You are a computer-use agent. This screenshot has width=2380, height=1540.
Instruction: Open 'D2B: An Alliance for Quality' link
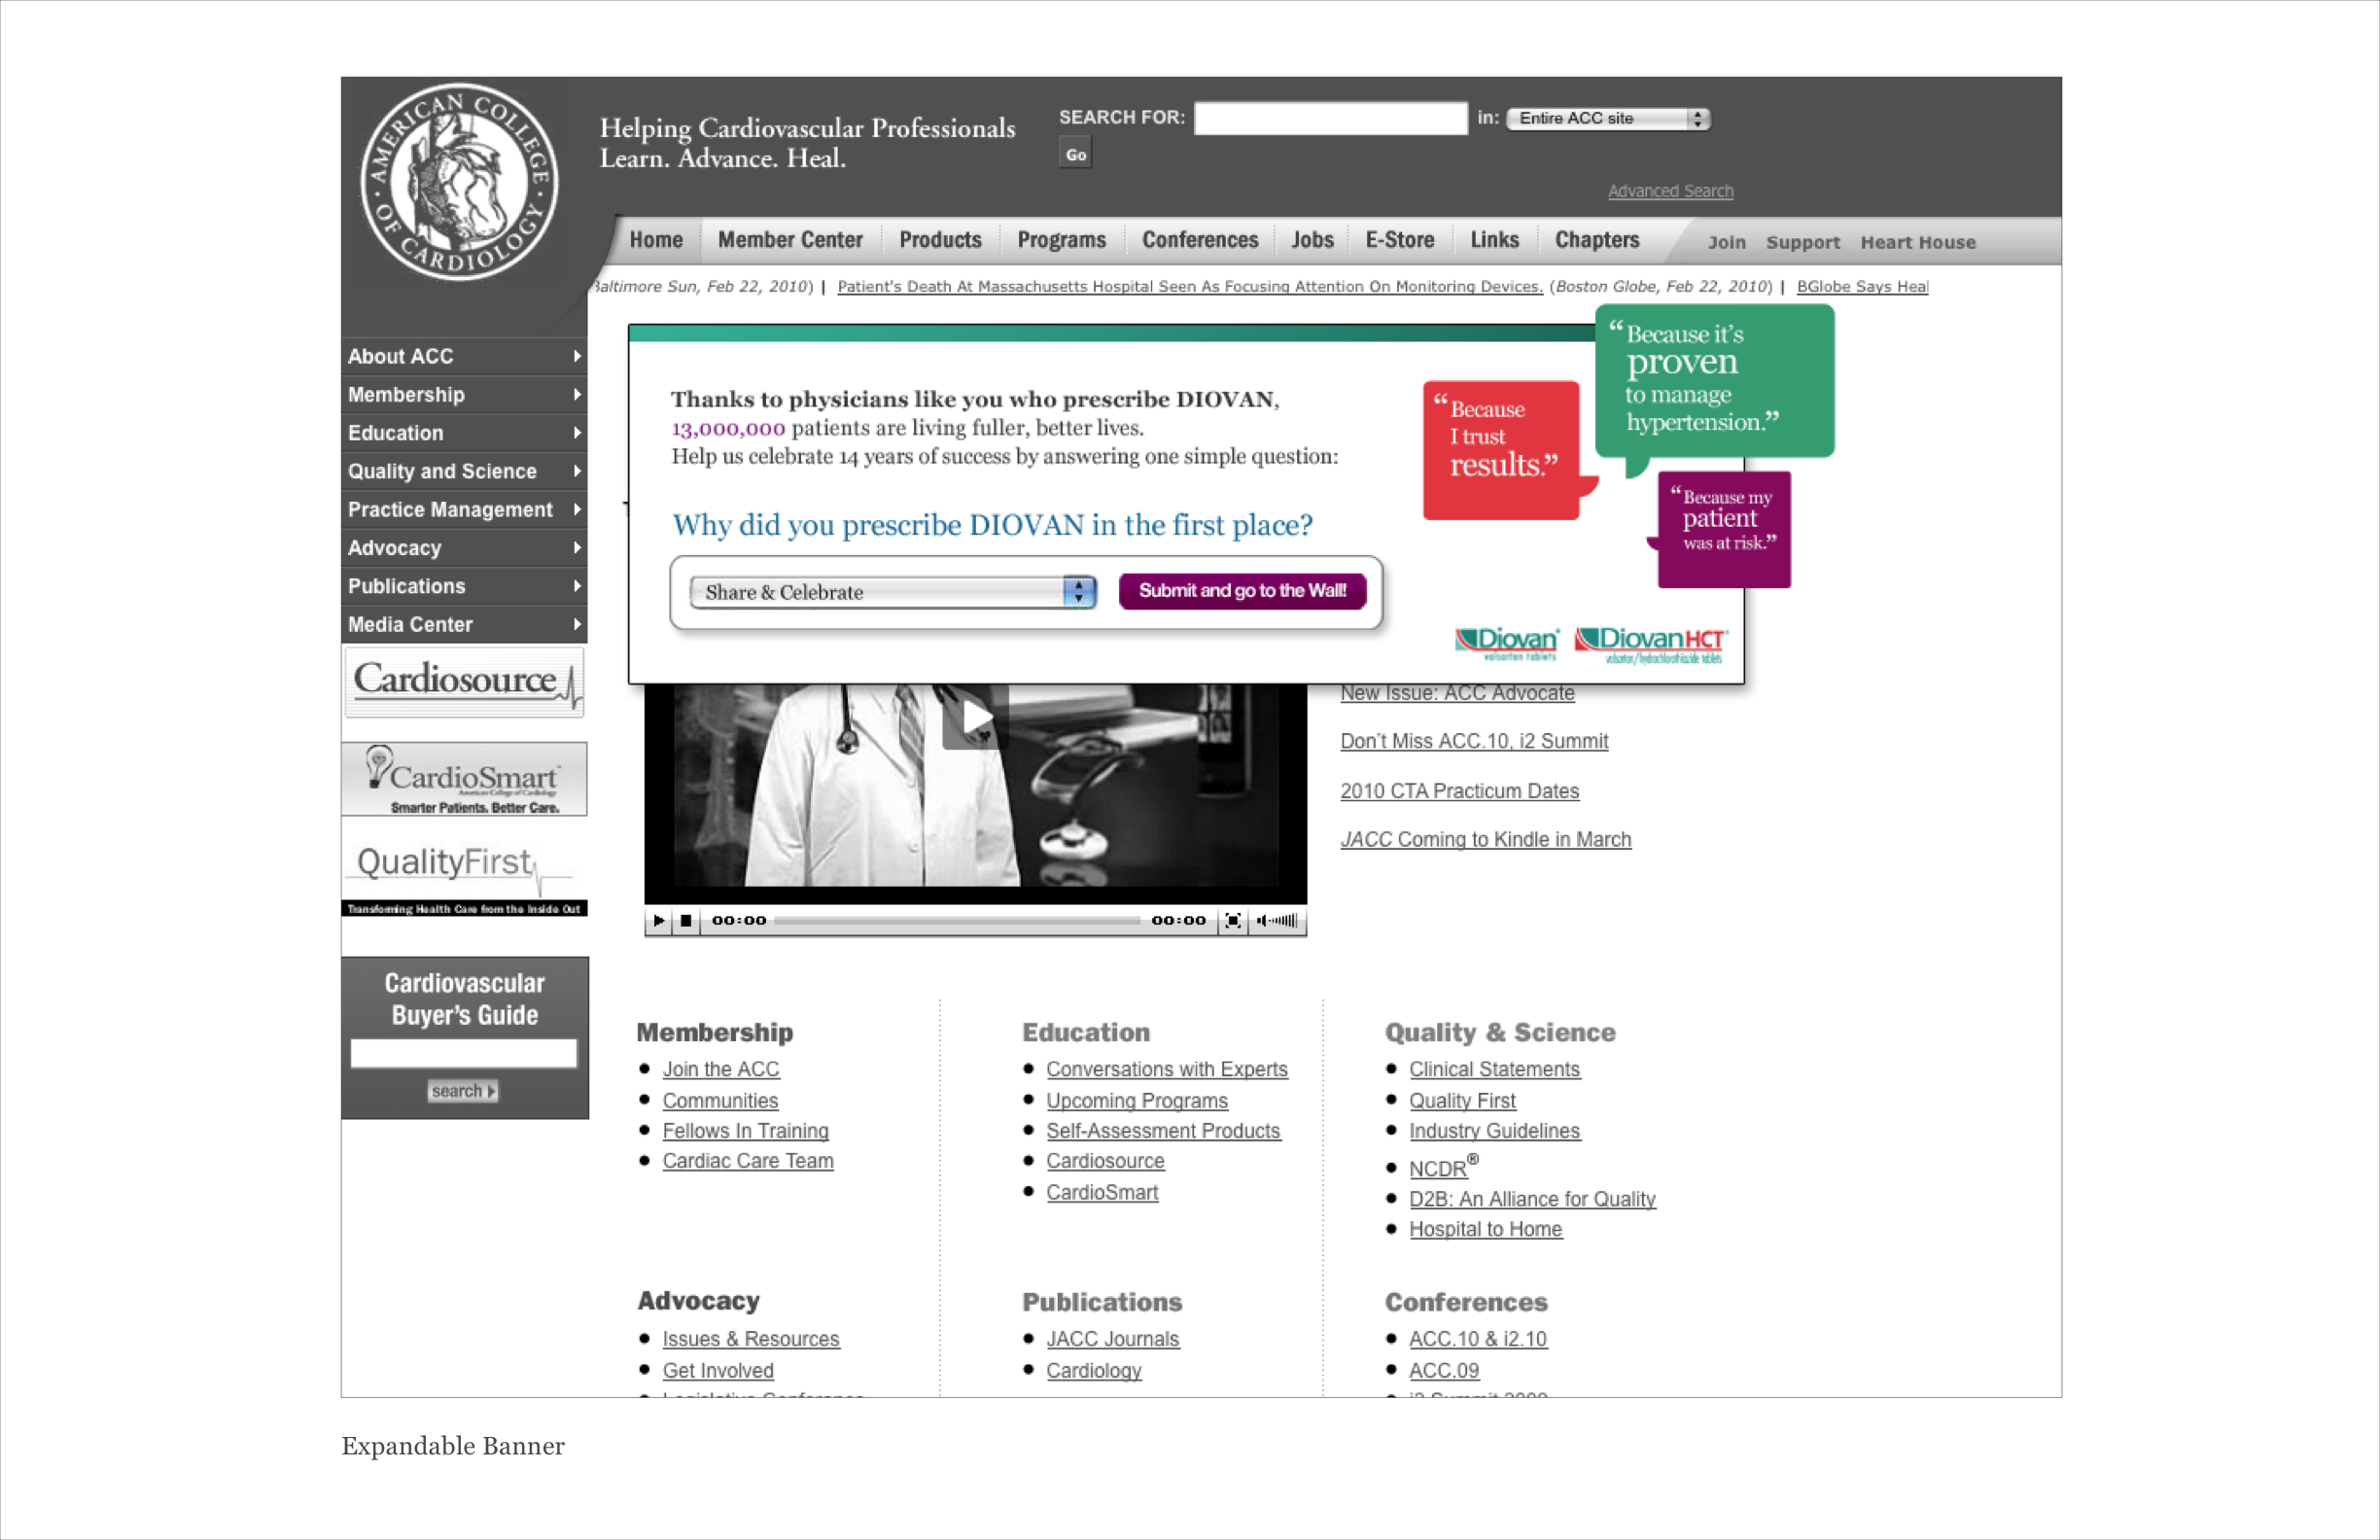(1532, 1198)
